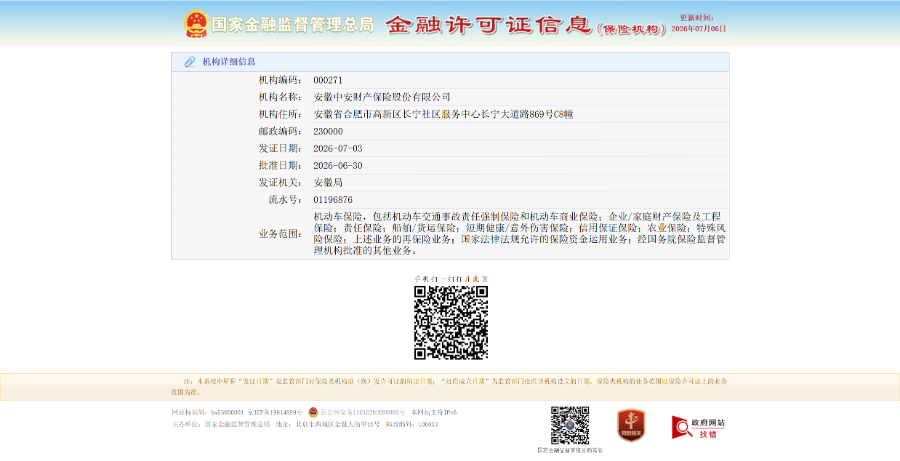Click the 更新时间 date in header
Screen dimensions: 900x461
pyautogui.click(x=699, y=28)
